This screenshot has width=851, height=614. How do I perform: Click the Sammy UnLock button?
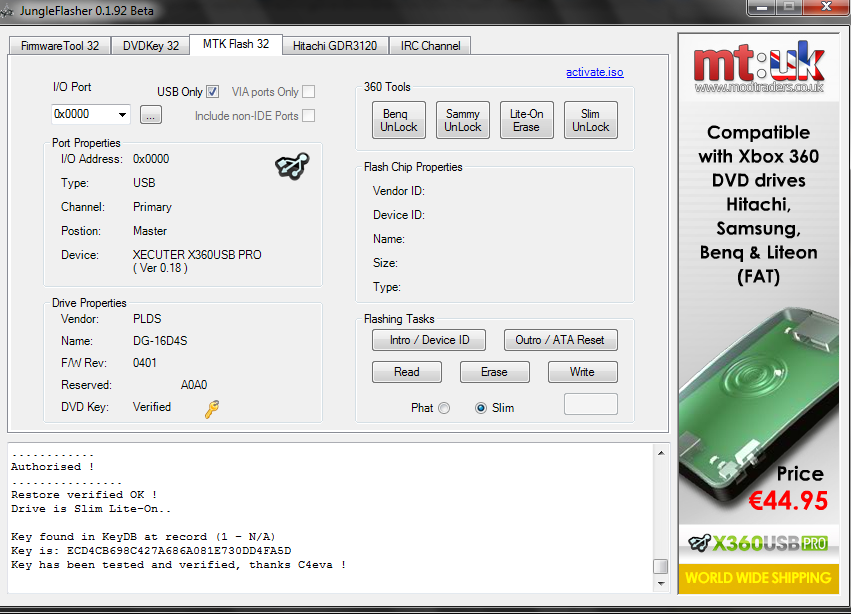(x=463, y=120)
